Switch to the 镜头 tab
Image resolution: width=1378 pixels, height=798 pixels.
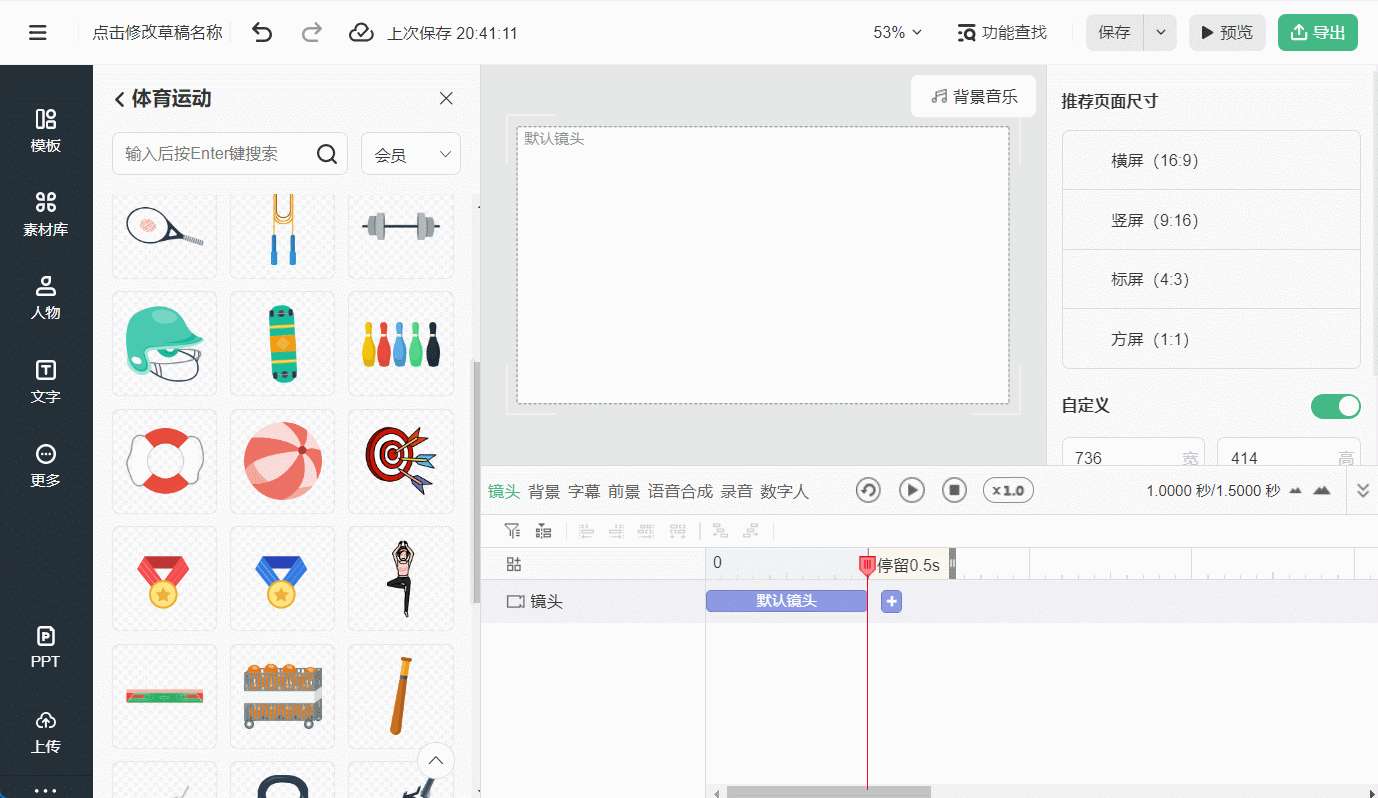click(x=504, y=491)
